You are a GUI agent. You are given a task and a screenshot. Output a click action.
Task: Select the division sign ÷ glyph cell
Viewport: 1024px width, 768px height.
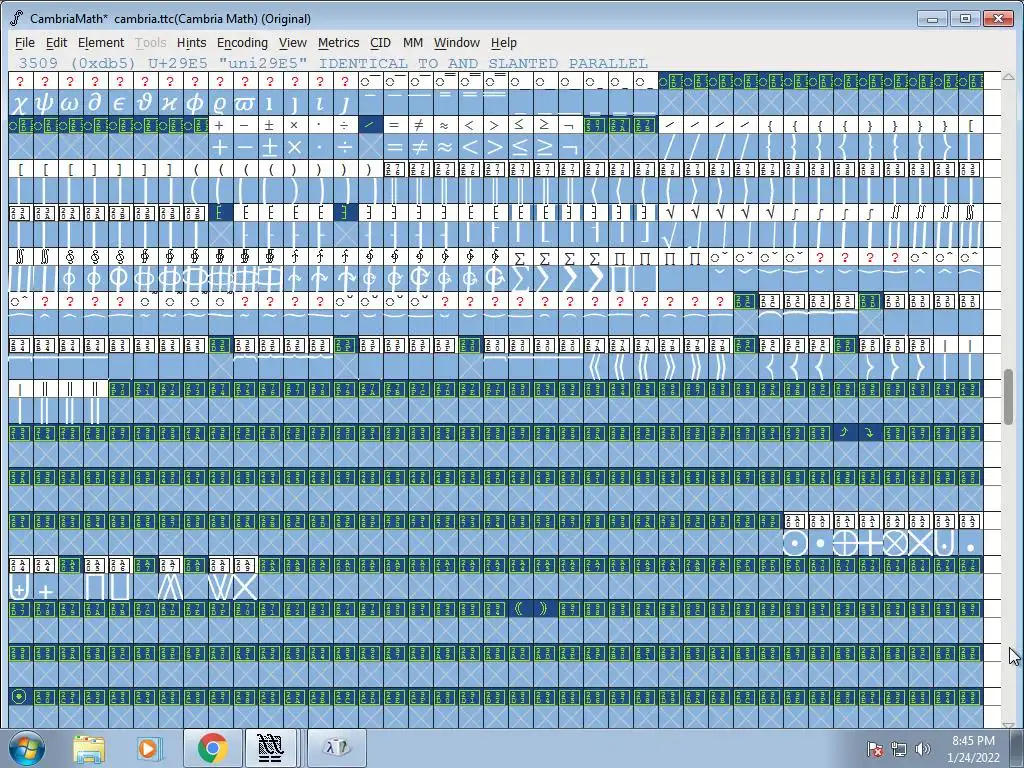pos(345,147)
